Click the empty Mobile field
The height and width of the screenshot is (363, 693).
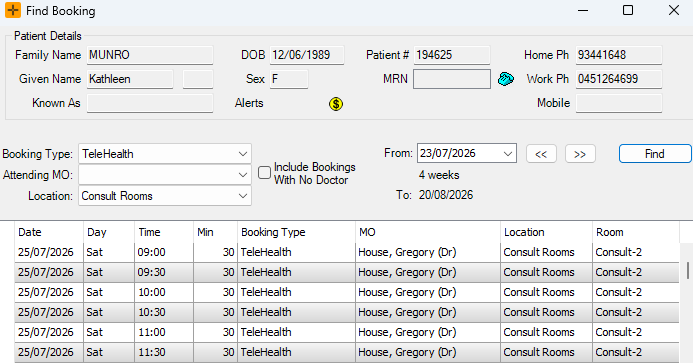click(619, 103)
